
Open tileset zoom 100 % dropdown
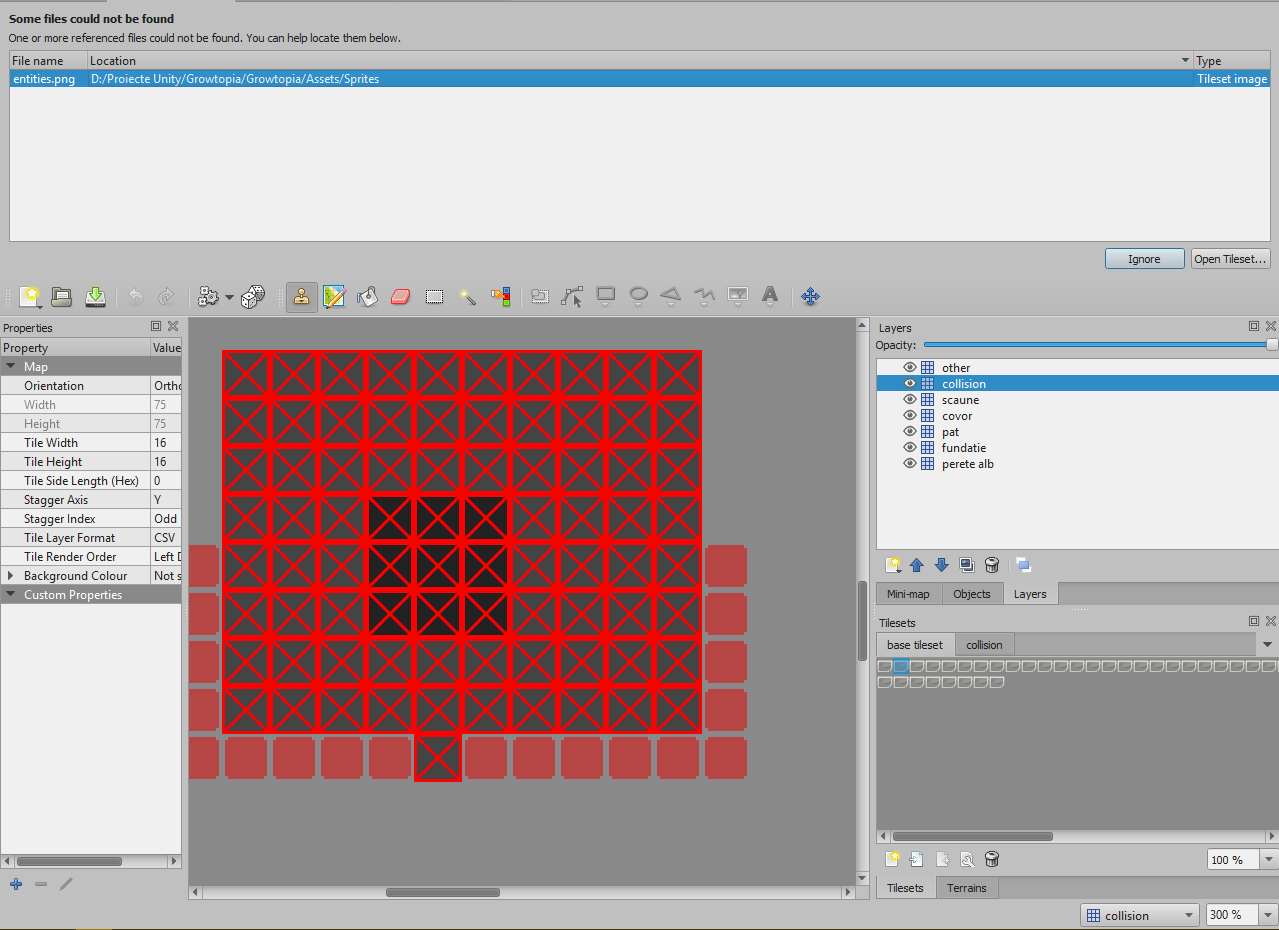[1270, 860]
